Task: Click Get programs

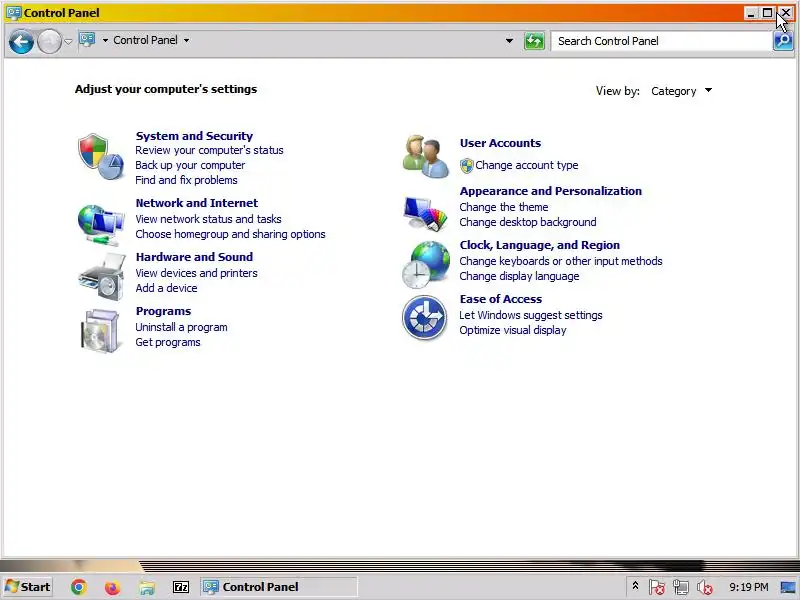Action: pos(168,342)
